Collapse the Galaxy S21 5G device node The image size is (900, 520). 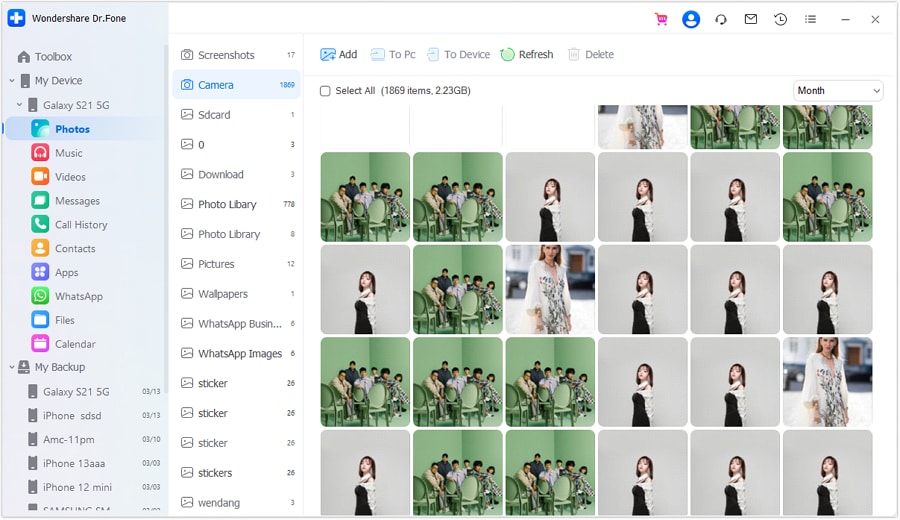[20, 105]
